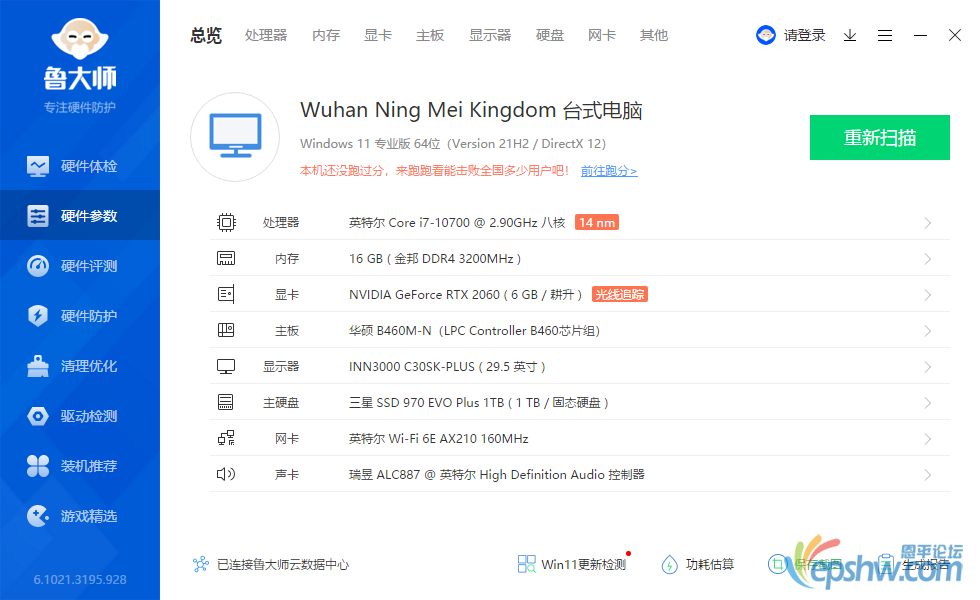980x600 pixels.
Task: Open 游戏精选 games section
Action: coord(80,516)
